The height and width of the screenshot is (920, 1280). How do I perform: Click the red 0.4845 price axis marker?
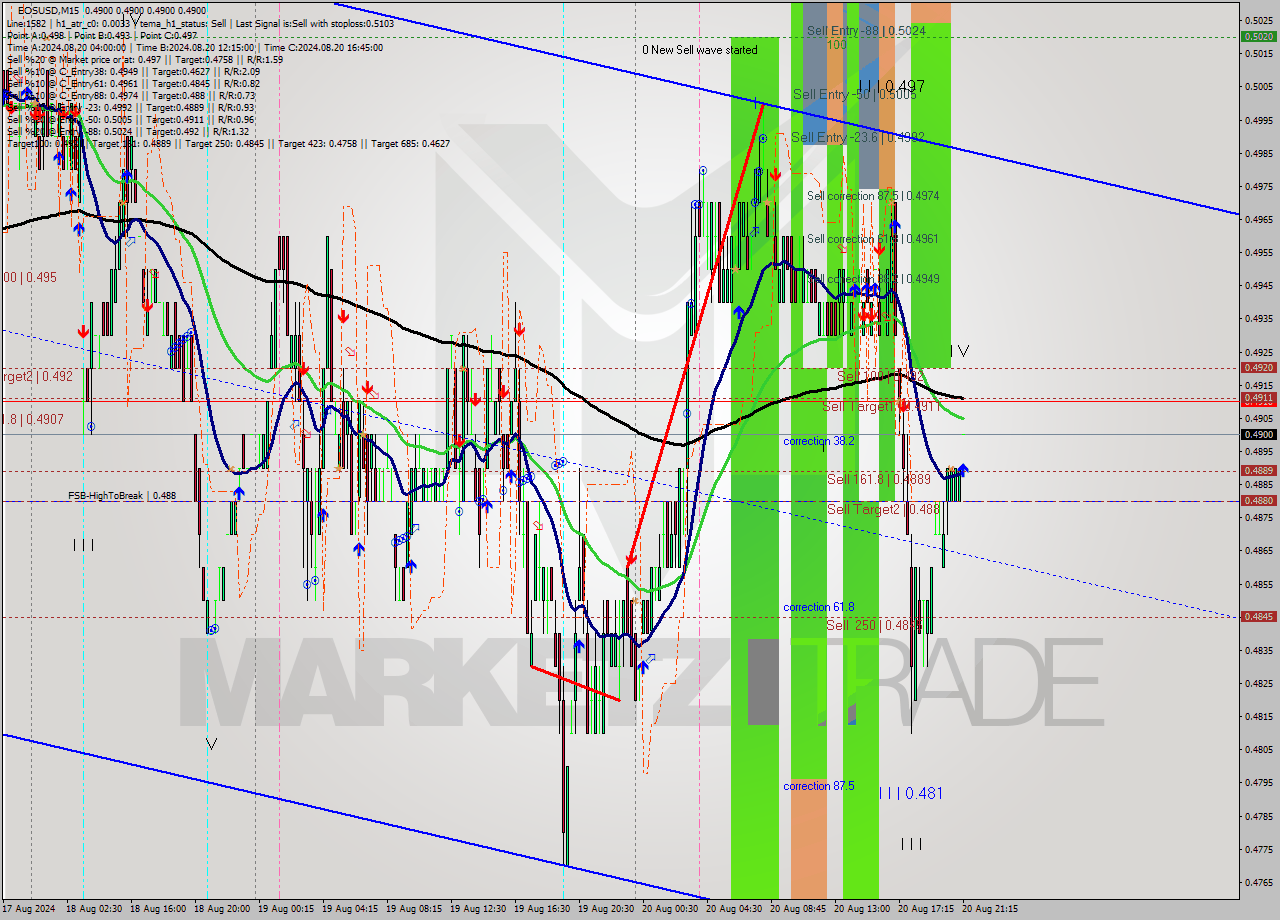pyautogui.click(x=1257, y=616)
